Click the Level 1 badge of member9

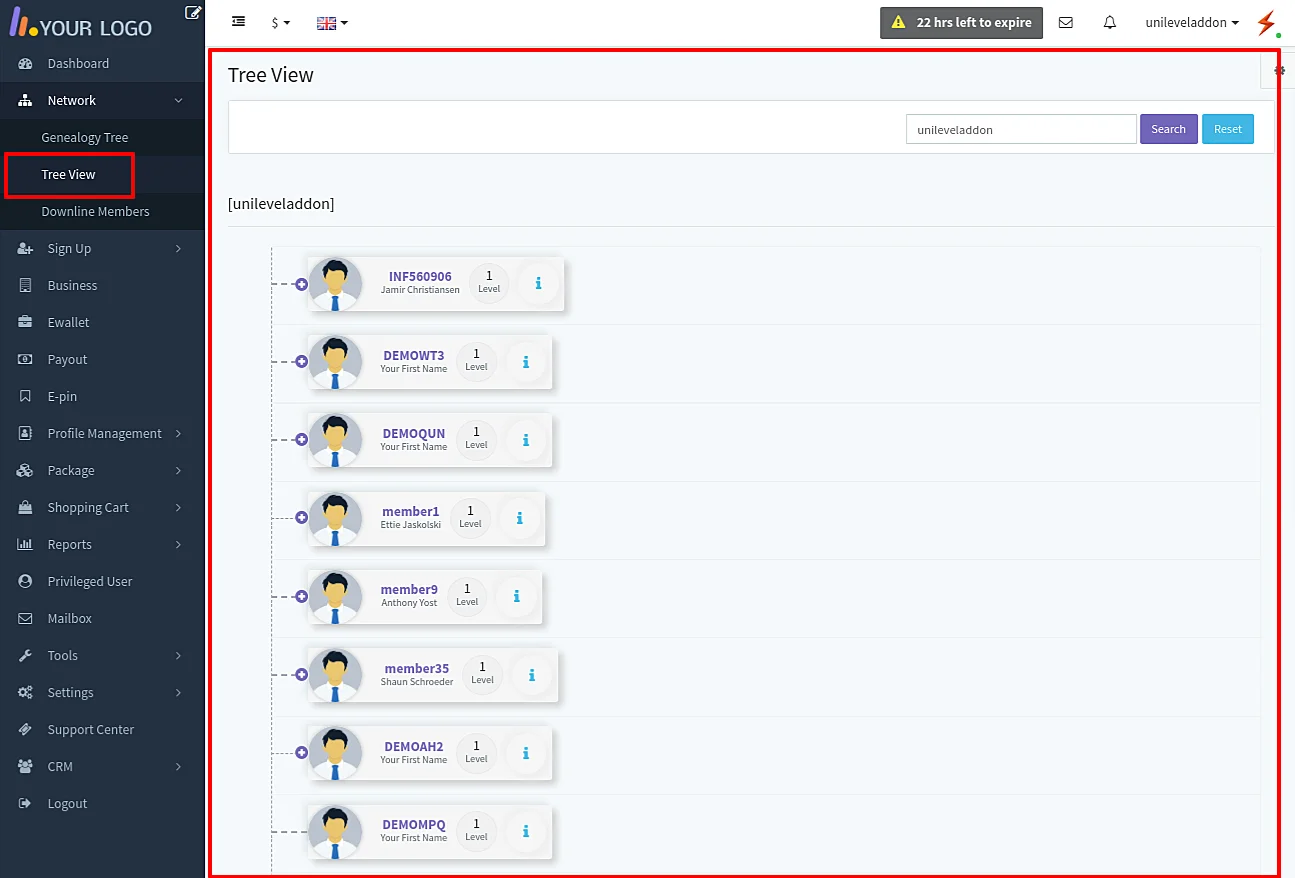click(467, 596)
